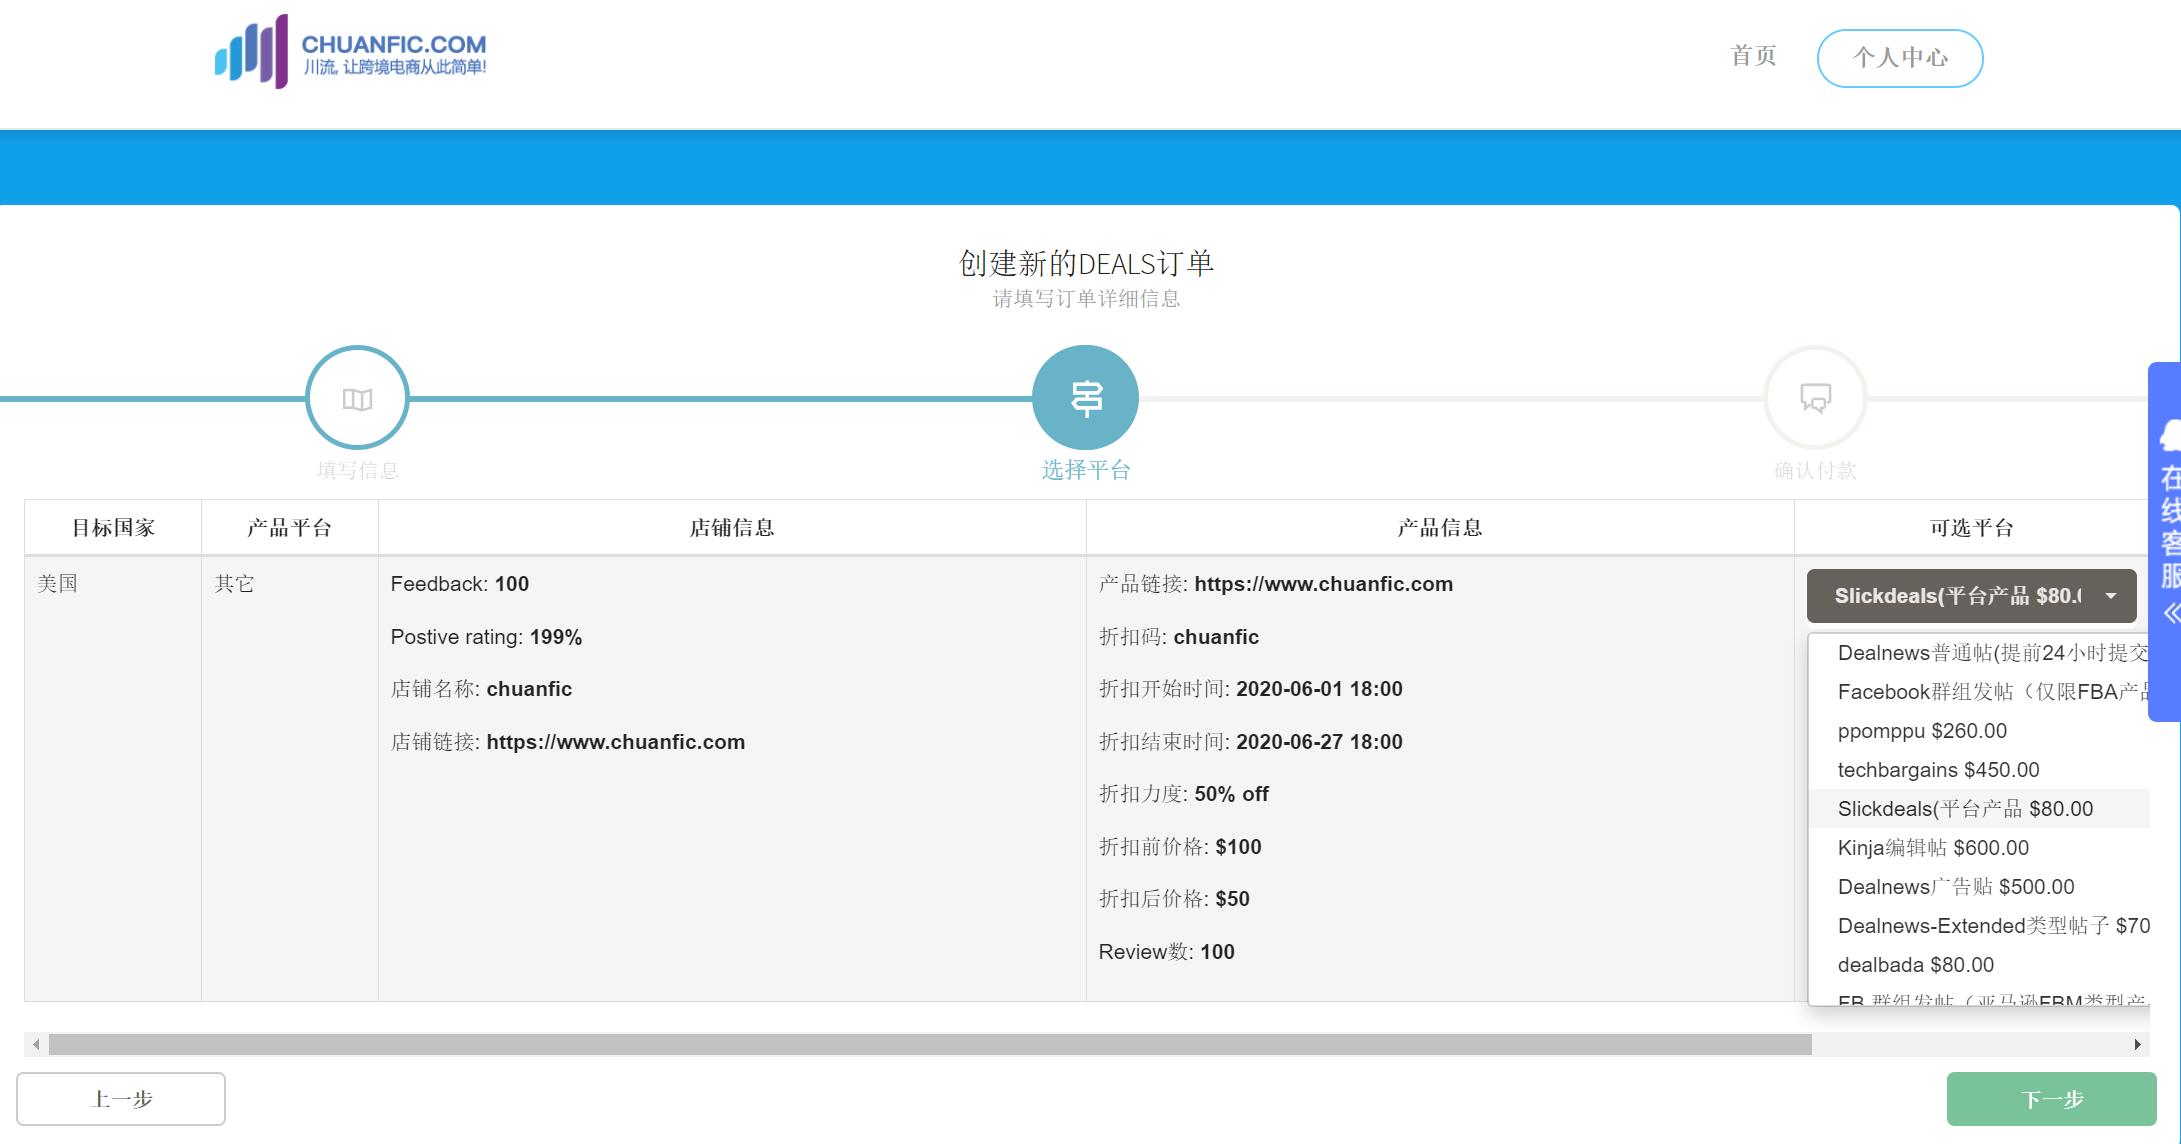2181x1144 pixels.
Task: Click the 确认付款 step label
Action: [x=1815, y=470]
